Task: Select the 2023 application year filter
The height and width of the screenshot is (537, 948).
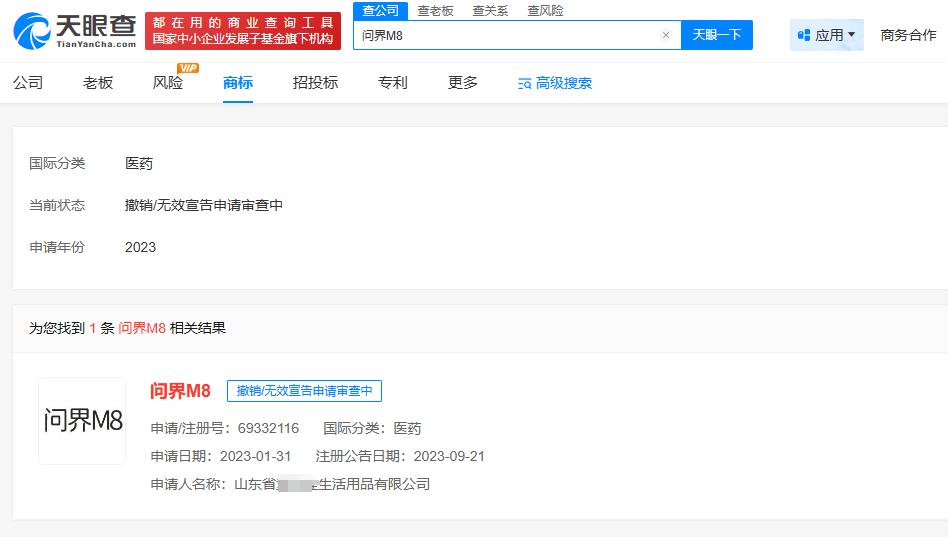Action: (140, 247)
